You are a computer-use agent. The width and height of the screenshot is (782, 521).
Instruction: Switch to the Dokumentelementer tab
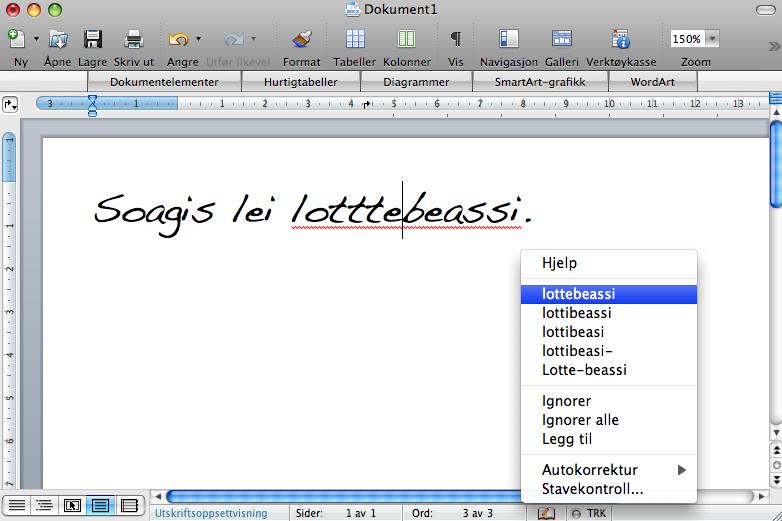(x=165, y=82)
